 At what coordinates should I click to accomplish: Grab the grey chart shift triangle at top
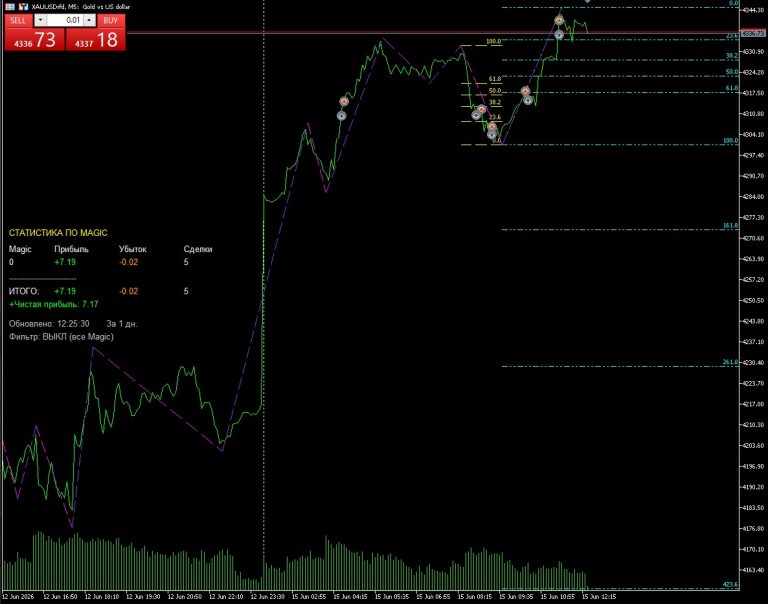coord(587,1)
